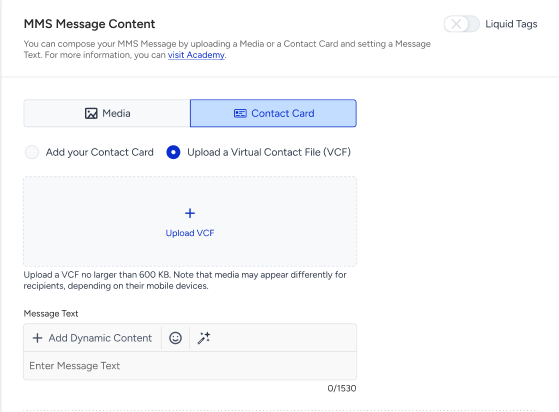Switch to the Media tab
Image resolution: width=559 pixels, height=412 pixels.
point(107,113)
